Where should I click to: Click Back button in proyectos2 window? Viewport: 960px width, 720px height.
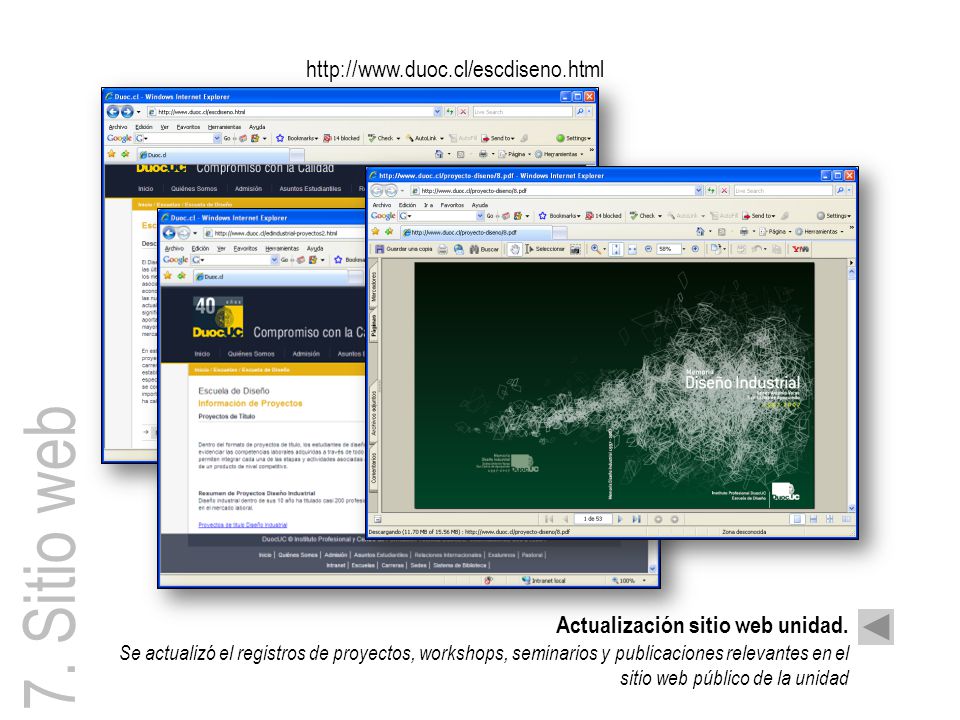[169, 233]
